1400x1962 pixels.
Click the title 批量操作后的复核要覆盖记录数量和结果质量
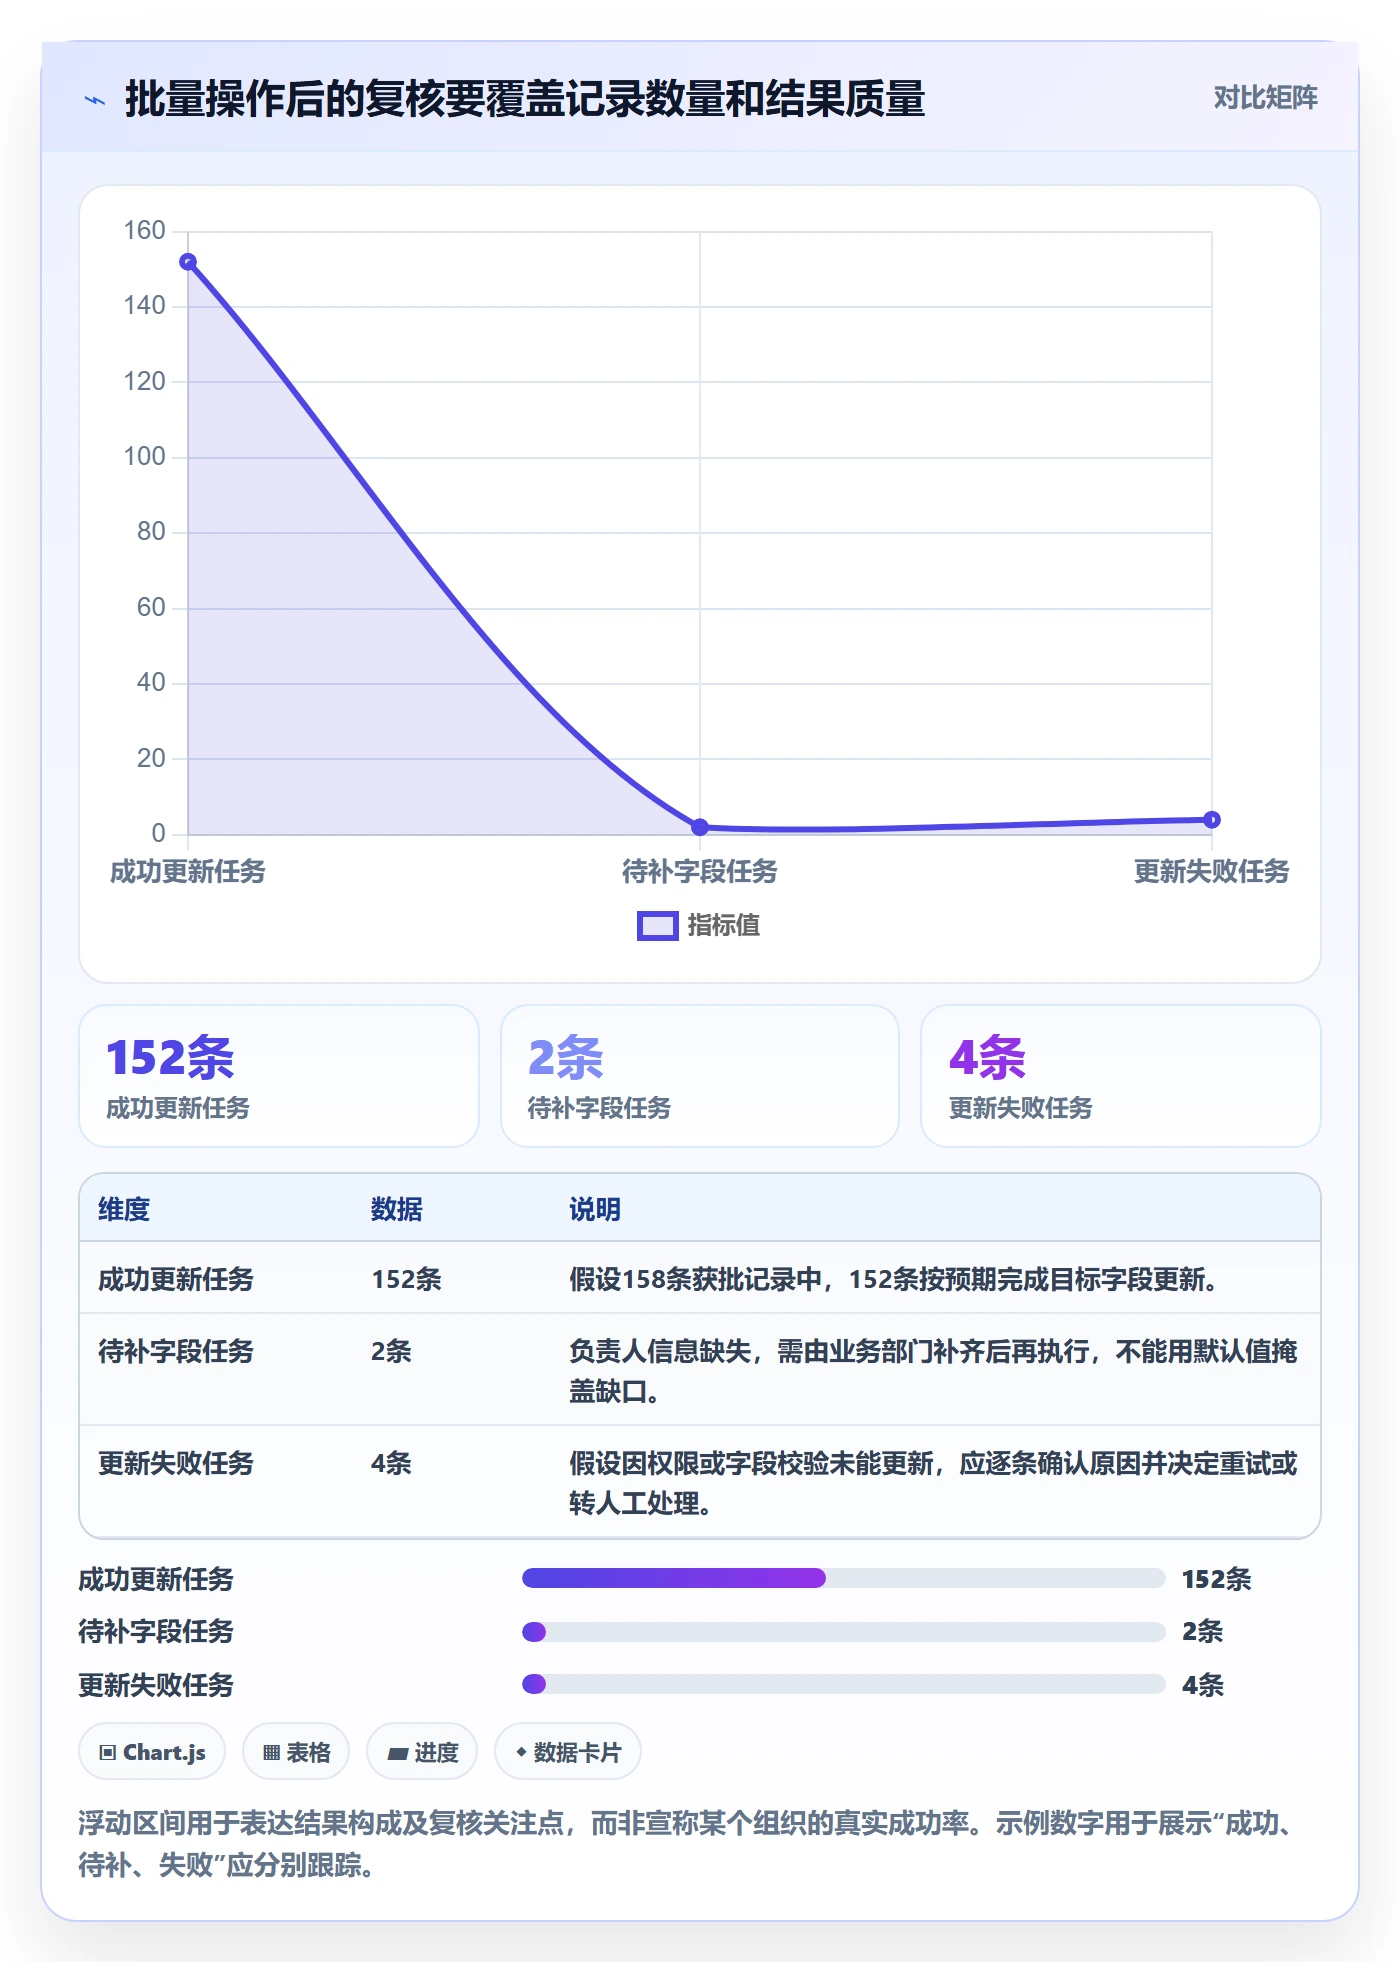(525, 99)
